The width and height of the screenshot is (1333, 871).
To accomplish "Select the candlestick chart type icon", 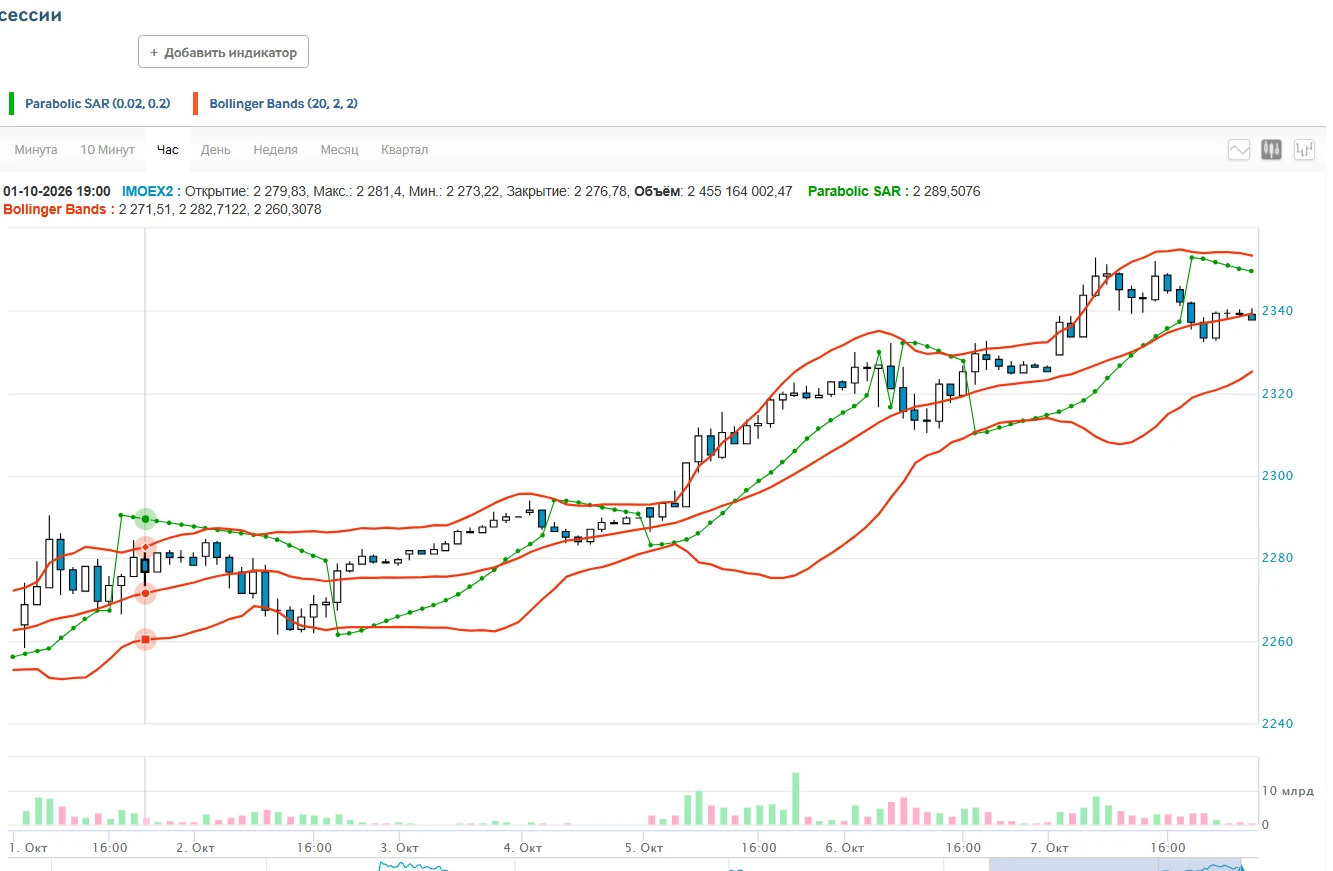I will (x=1271, y=150).
